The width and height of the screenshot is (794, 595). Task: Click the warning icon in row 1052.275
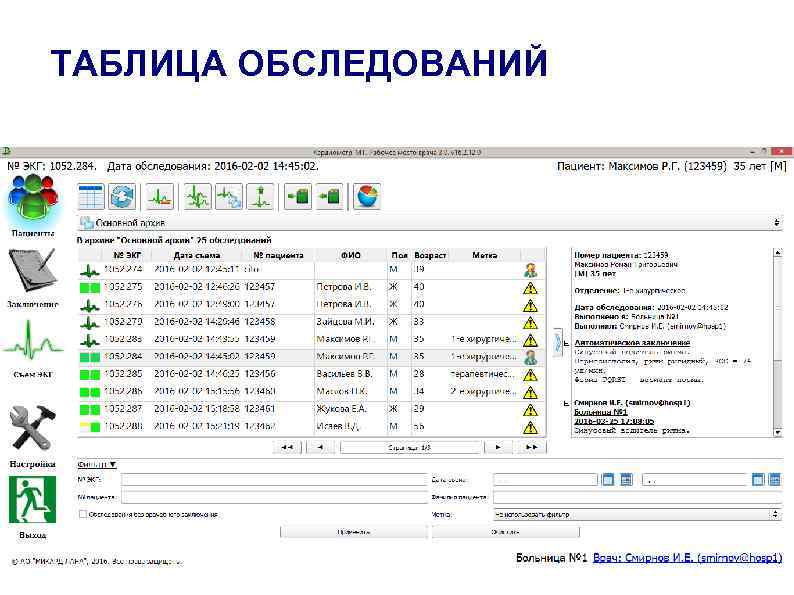(x=530, y=288)
